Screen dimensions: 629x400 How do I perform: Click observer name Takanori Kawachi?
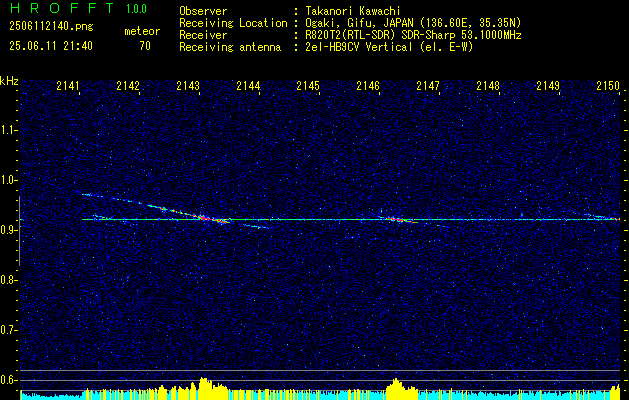click(x=353, y=11)
